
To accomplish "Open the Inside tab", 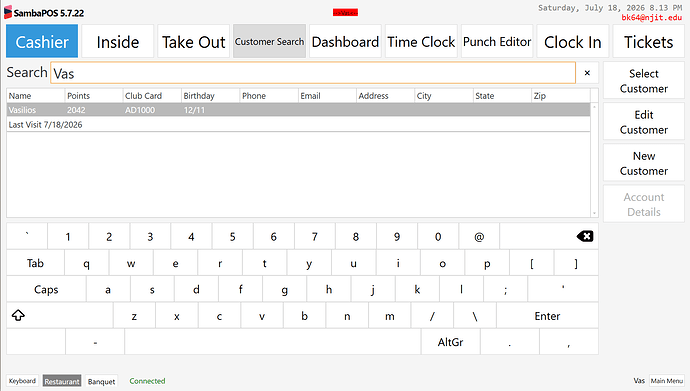I will point(117,41).
